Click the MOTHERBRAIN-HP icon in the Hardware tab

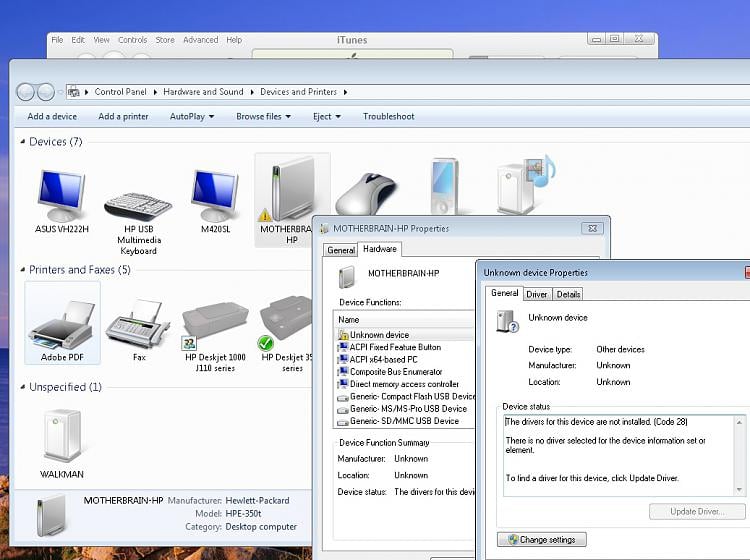pos(347,277)
